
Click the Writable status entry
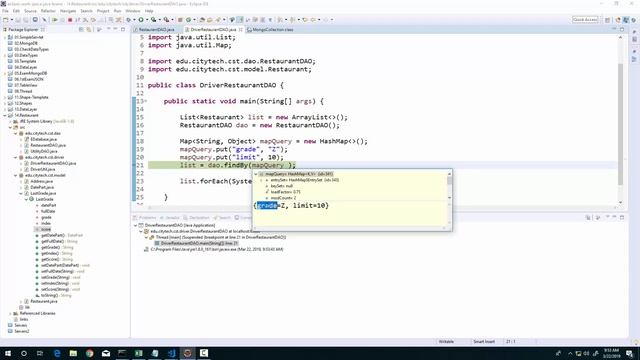pos(446,342)
